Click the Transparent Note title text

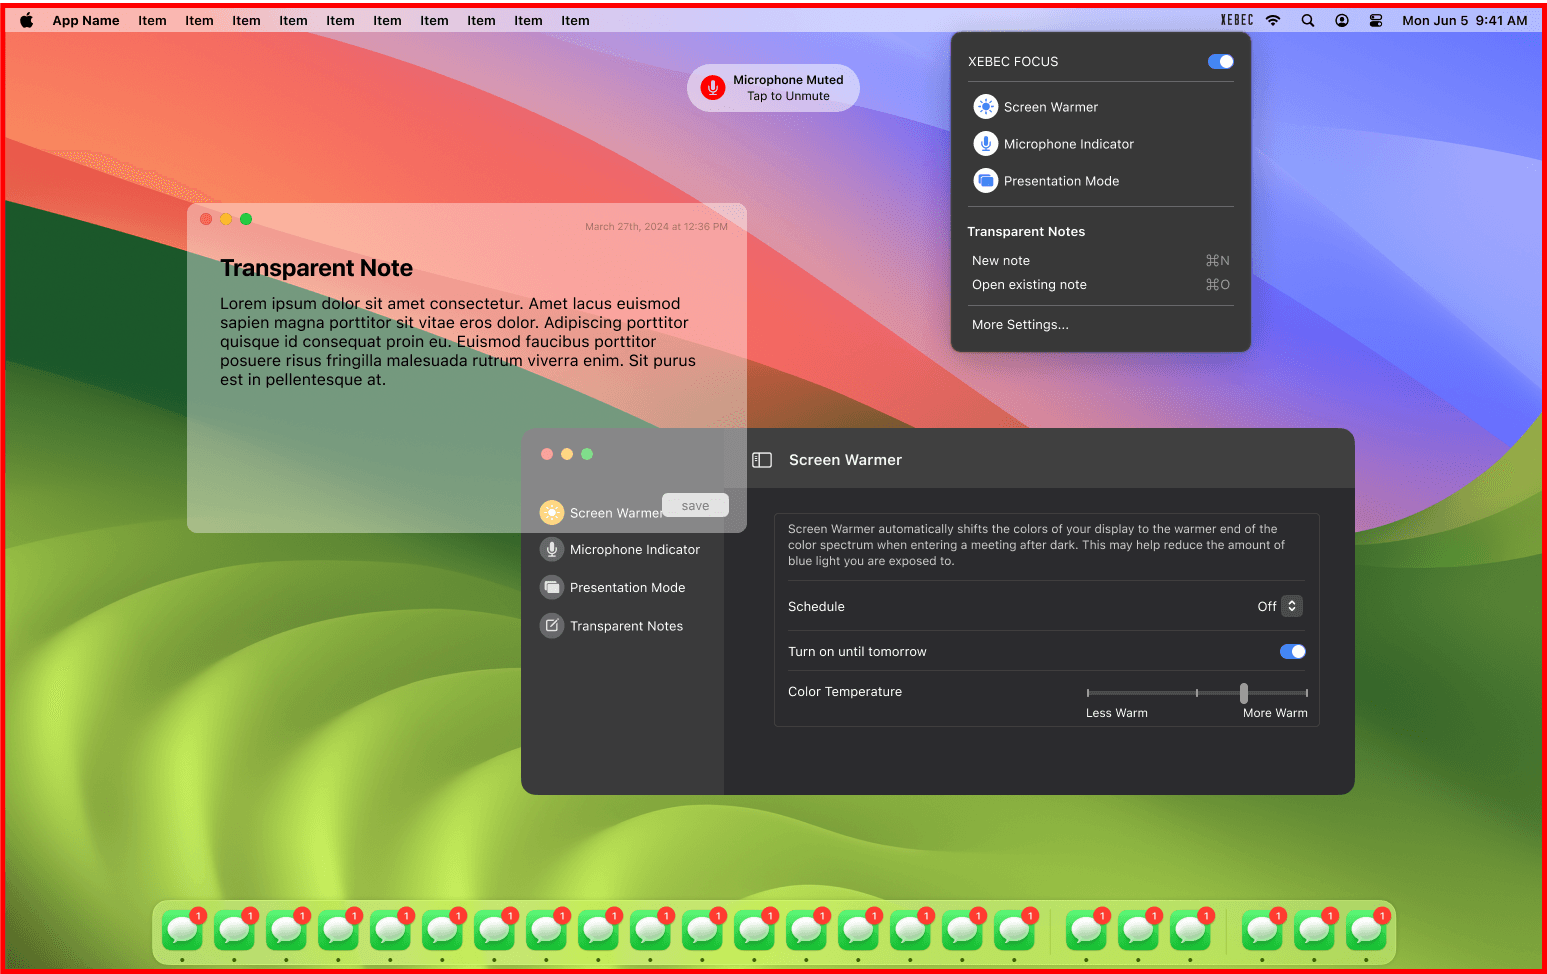(317, 268)
